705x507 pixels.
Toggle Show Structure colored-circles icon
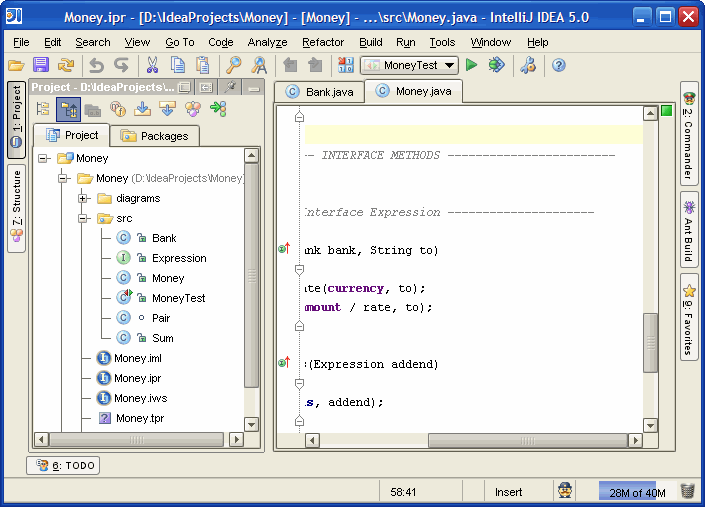click(x=193, y=109)
